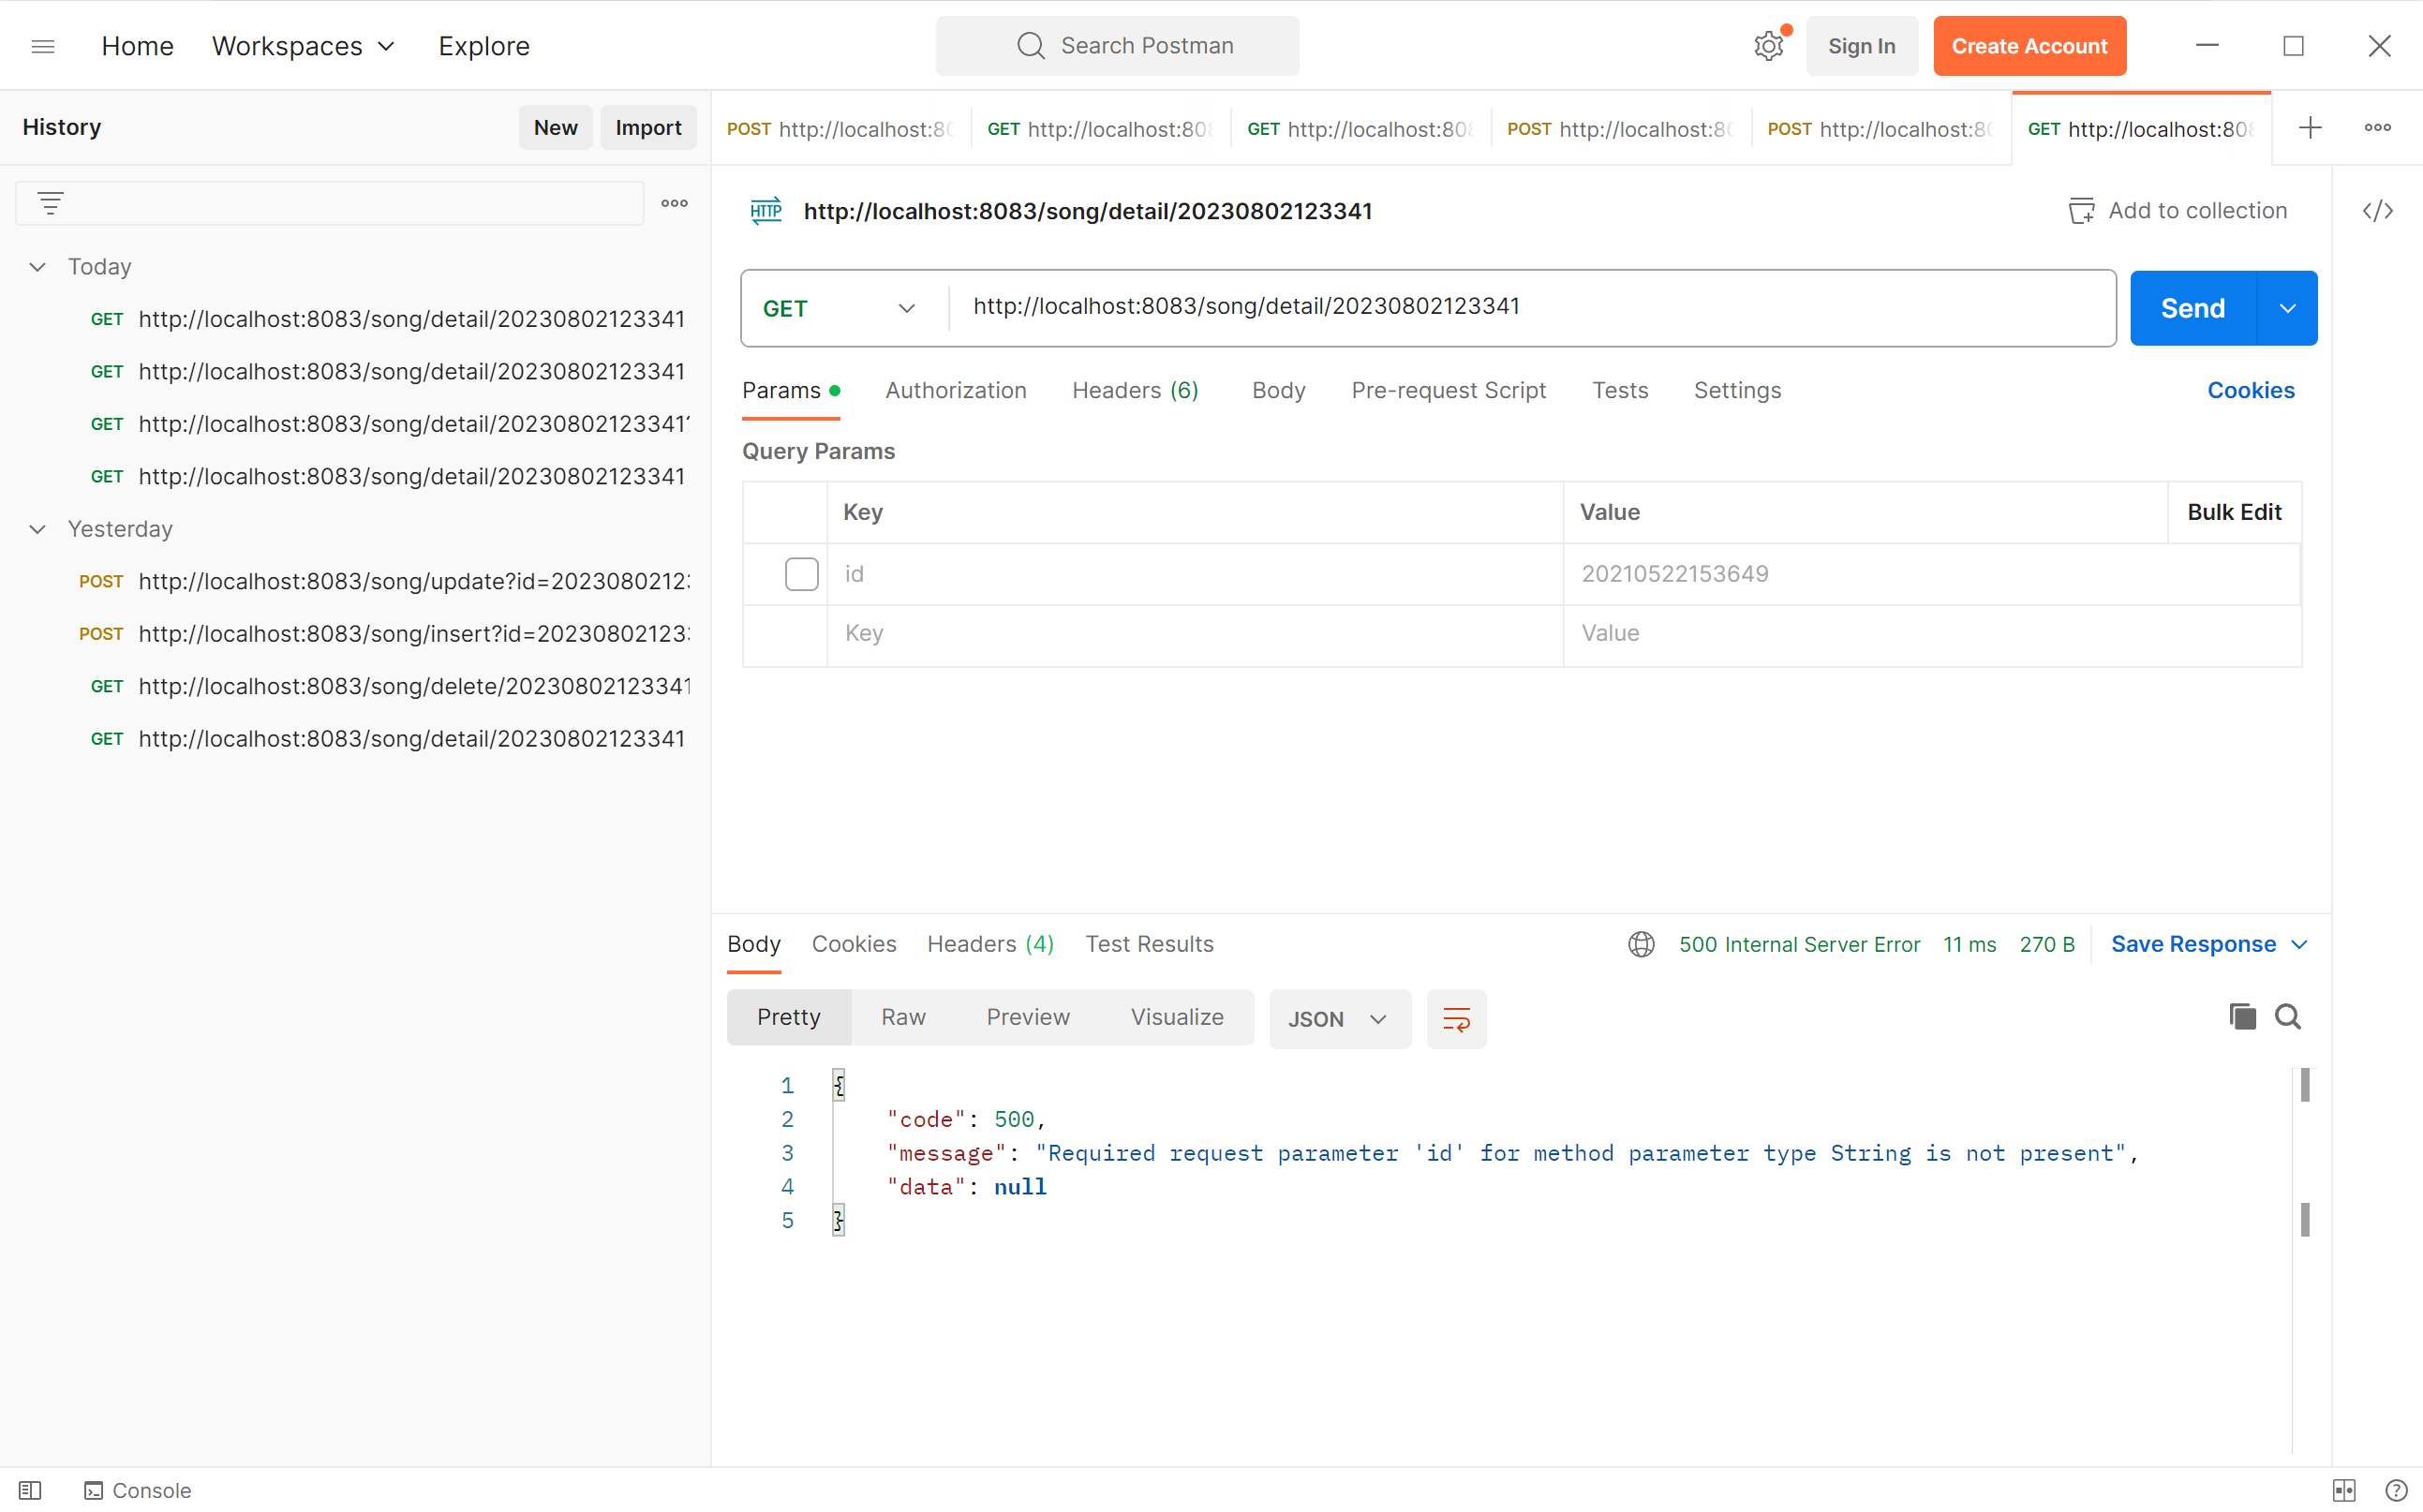Open the response Headers (4) tab
Screen dimensions: 2423x1512
click(990, 944)
